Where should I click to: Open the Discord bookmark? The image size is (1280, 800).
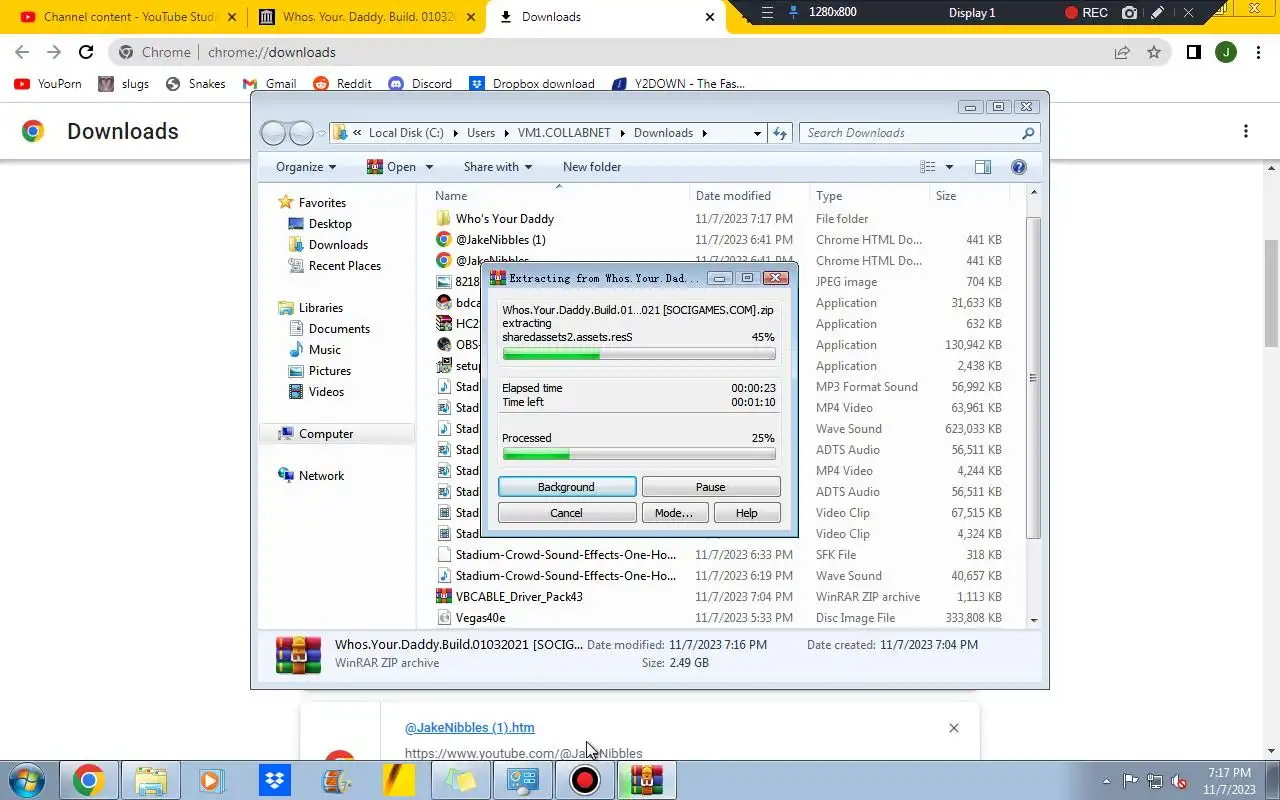420,84
